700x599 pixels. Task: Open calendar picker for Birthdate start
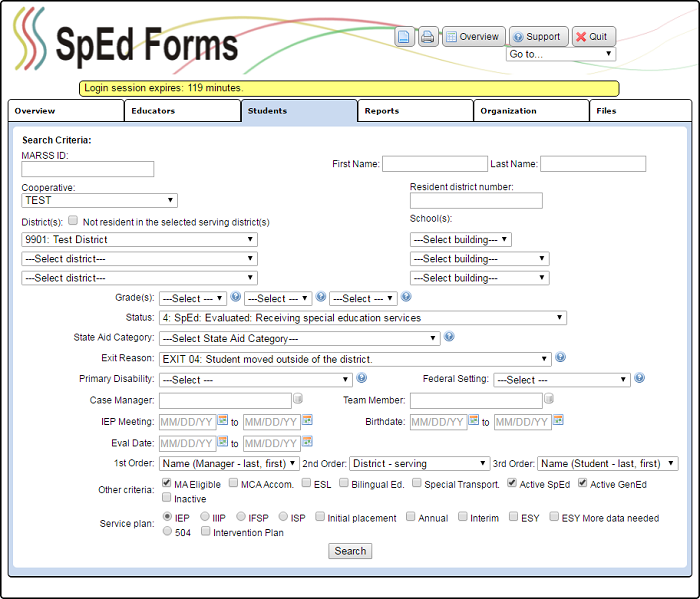[x=474, y=421]
